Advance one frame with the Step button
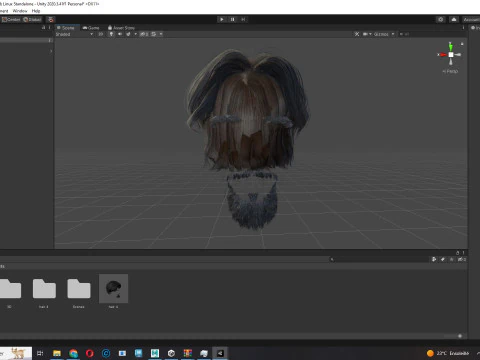Screen dimensions: 480x360 243,19
